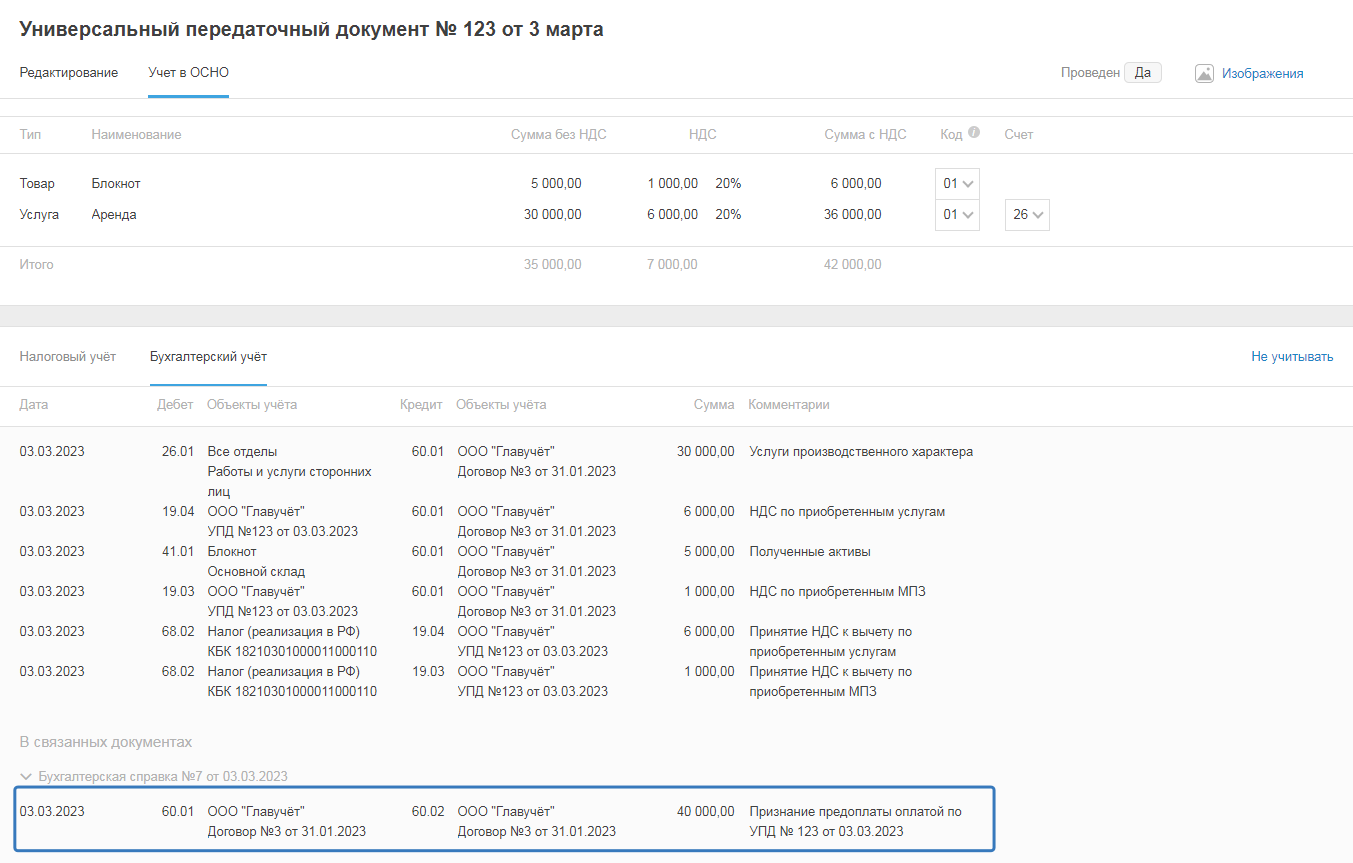Select the Учет в ОСНО tab
Viewport: 1353px width, 863px height.
pos(188,73)
